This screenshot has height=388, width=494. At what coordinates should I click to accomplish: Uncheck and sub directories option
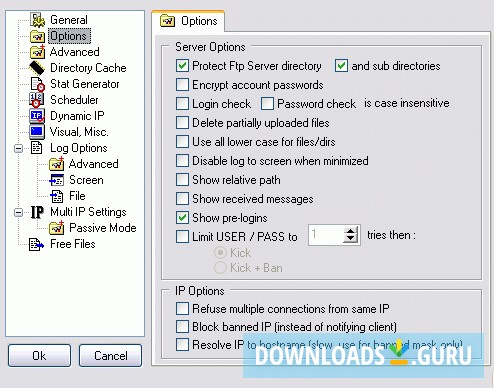[x=341, y=66]
